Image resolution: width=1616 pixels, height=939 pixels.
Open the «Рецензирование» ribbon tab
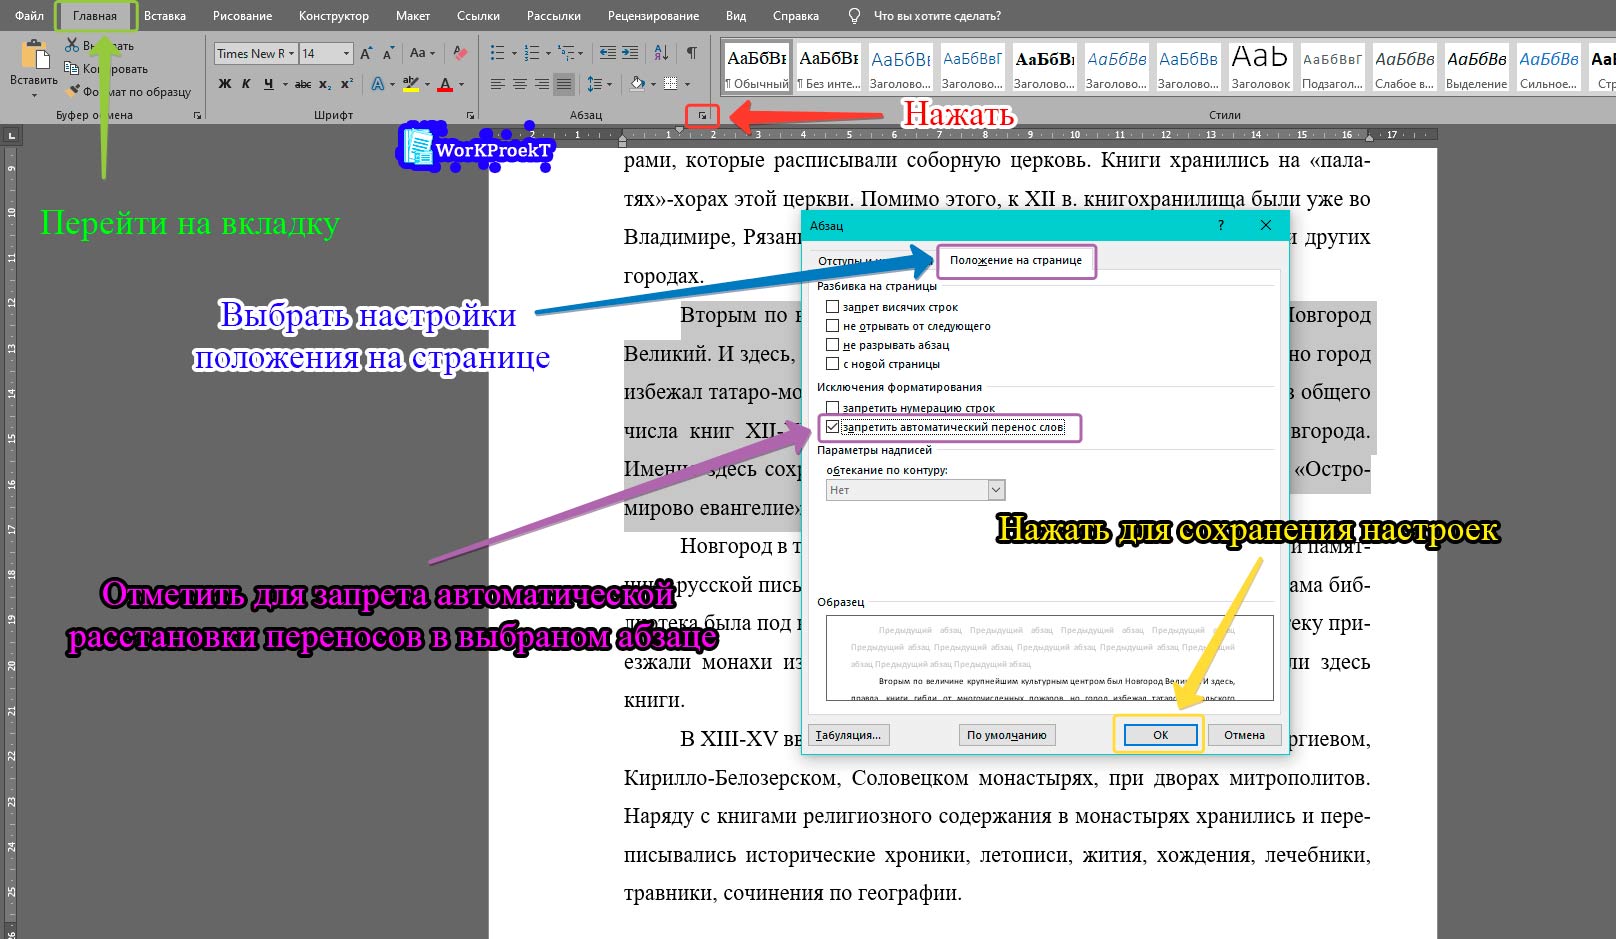pos(653,15)
